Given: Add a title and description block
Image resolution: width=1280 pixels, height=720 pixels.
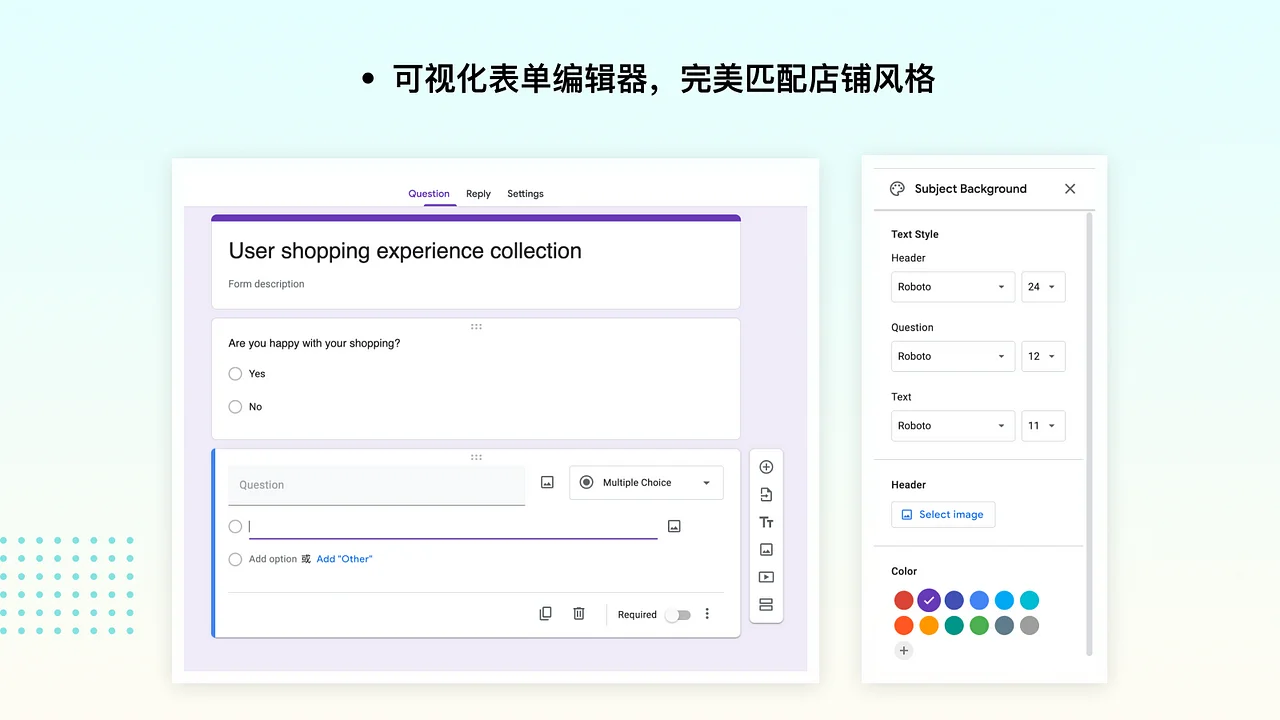Looking at the screenshot, I should point(766,522).
